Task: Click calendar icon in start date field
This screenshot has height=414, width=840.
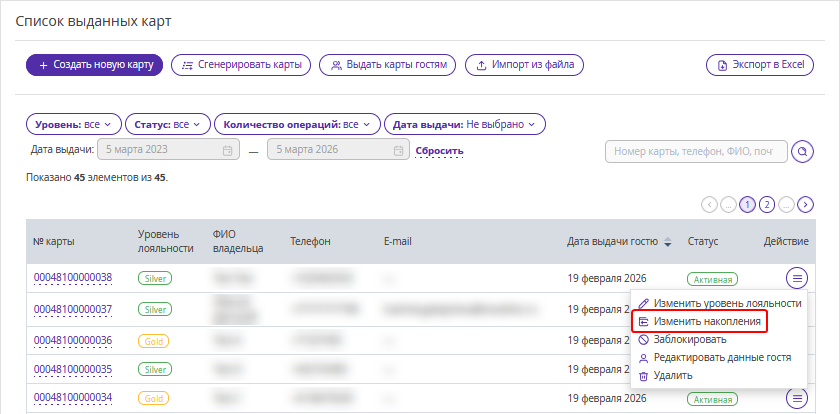Action: pos(227,151)
